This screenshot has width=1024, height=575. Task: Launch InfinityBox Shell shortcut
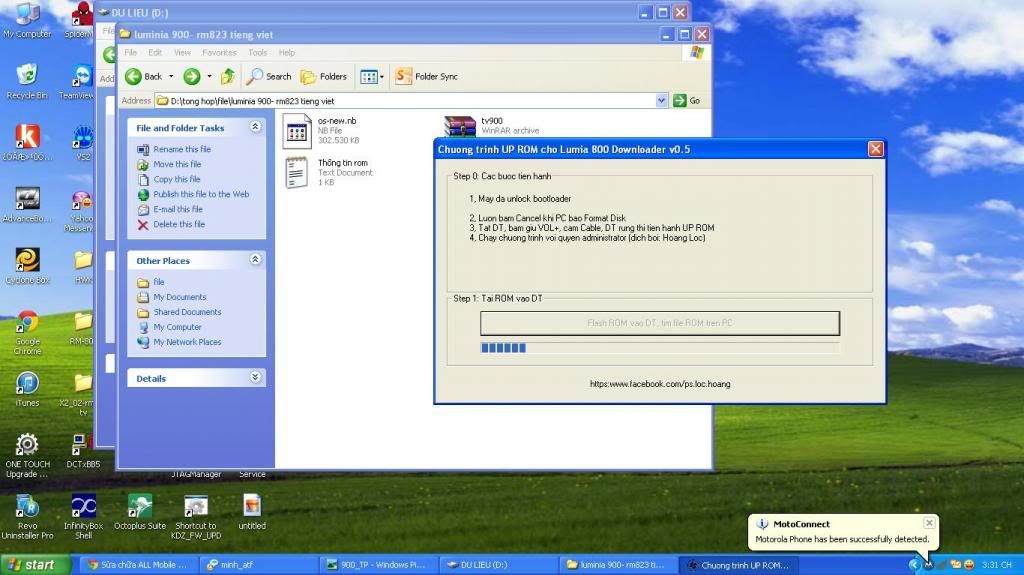coord(83,517)
